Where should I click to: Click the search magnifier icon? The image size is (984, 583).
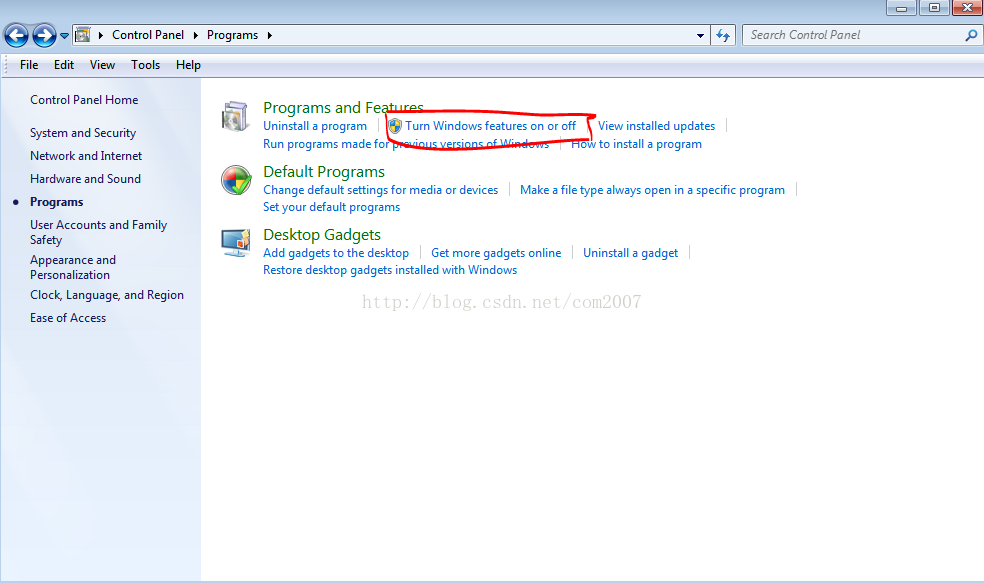[x=971, y=35]
